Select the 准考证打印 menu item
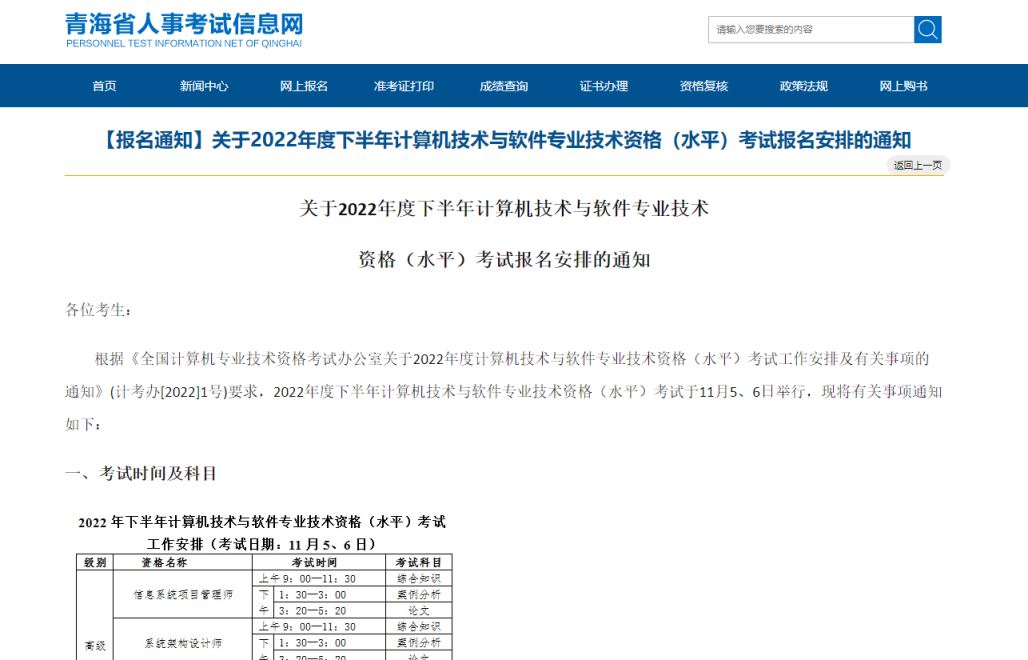 point(404,86)
